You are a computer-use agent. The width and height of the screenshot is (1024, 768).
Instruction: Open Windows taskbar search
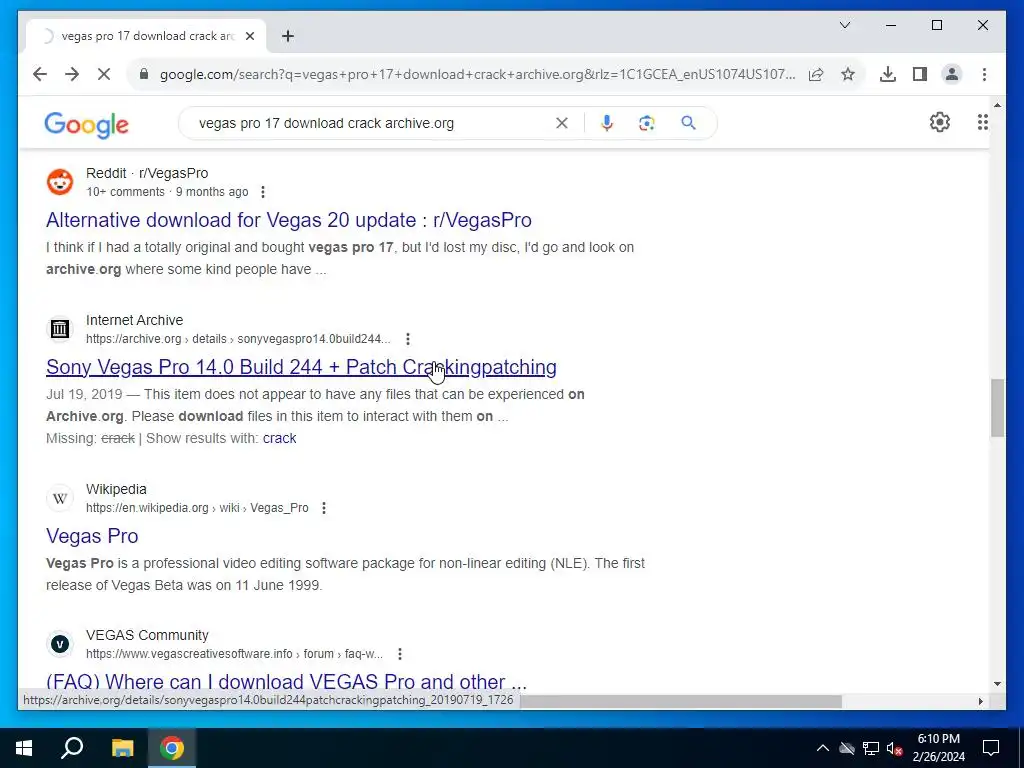pos(72,748)
